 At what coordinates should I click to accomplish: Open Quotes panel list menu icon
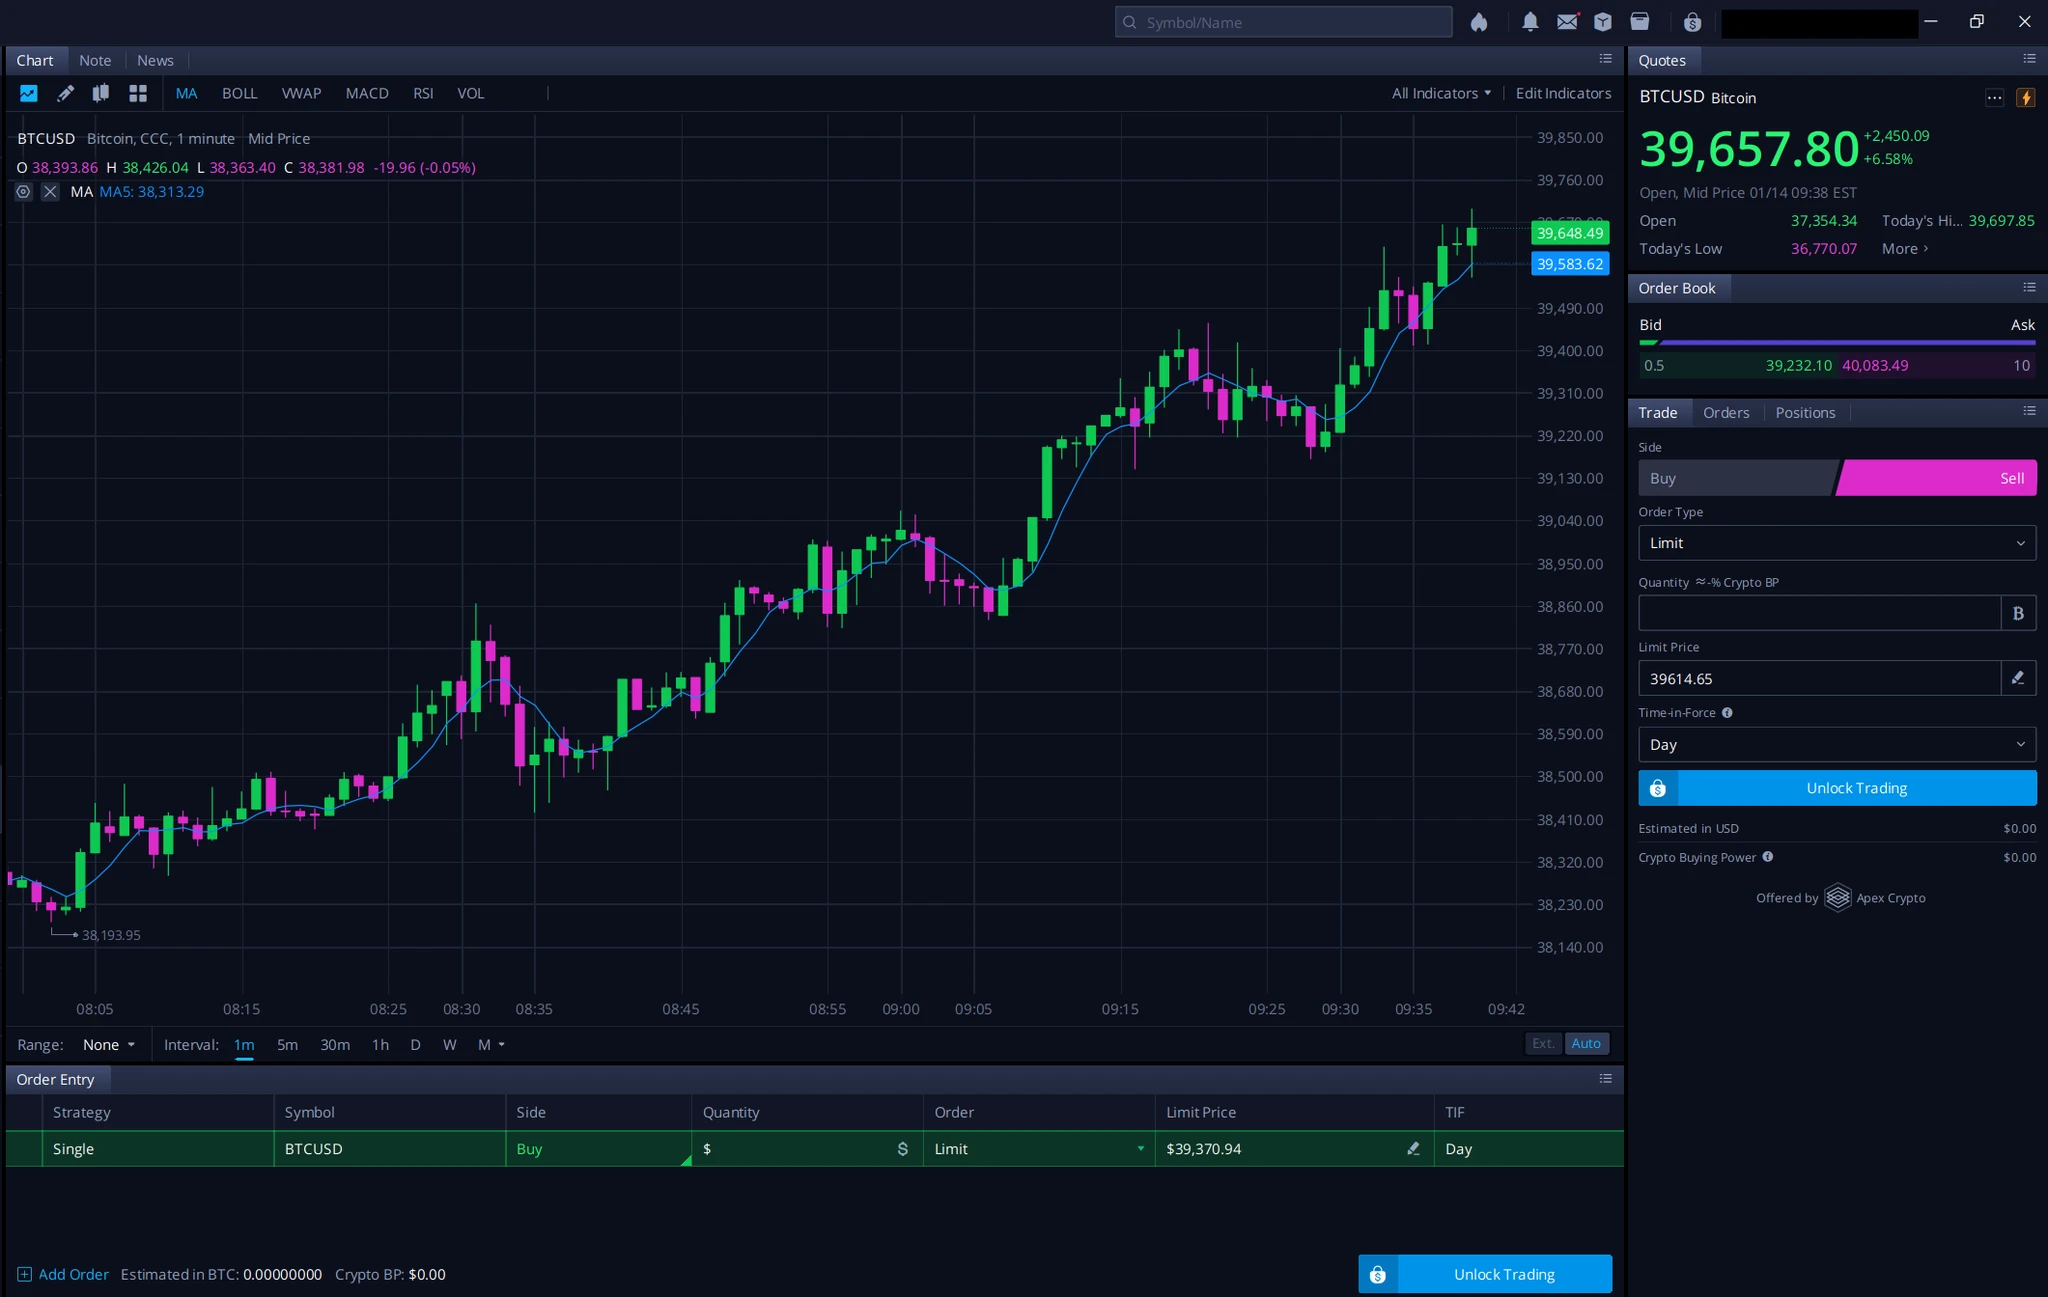pyautogui.click(x=2029, y=59)
